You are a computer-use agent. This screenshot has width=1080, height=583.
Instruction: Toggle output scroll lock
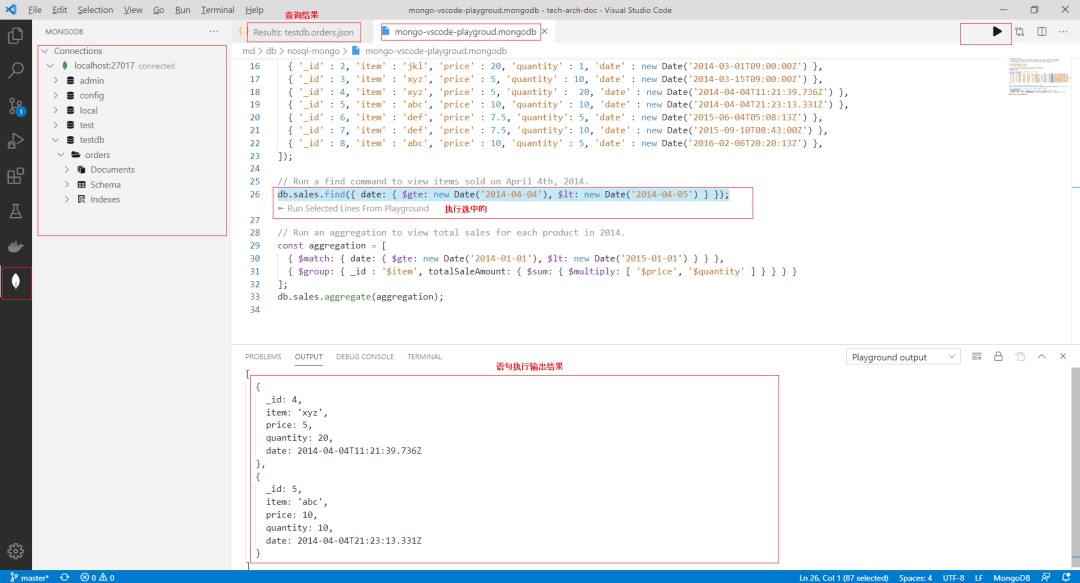tap(998, 357)
